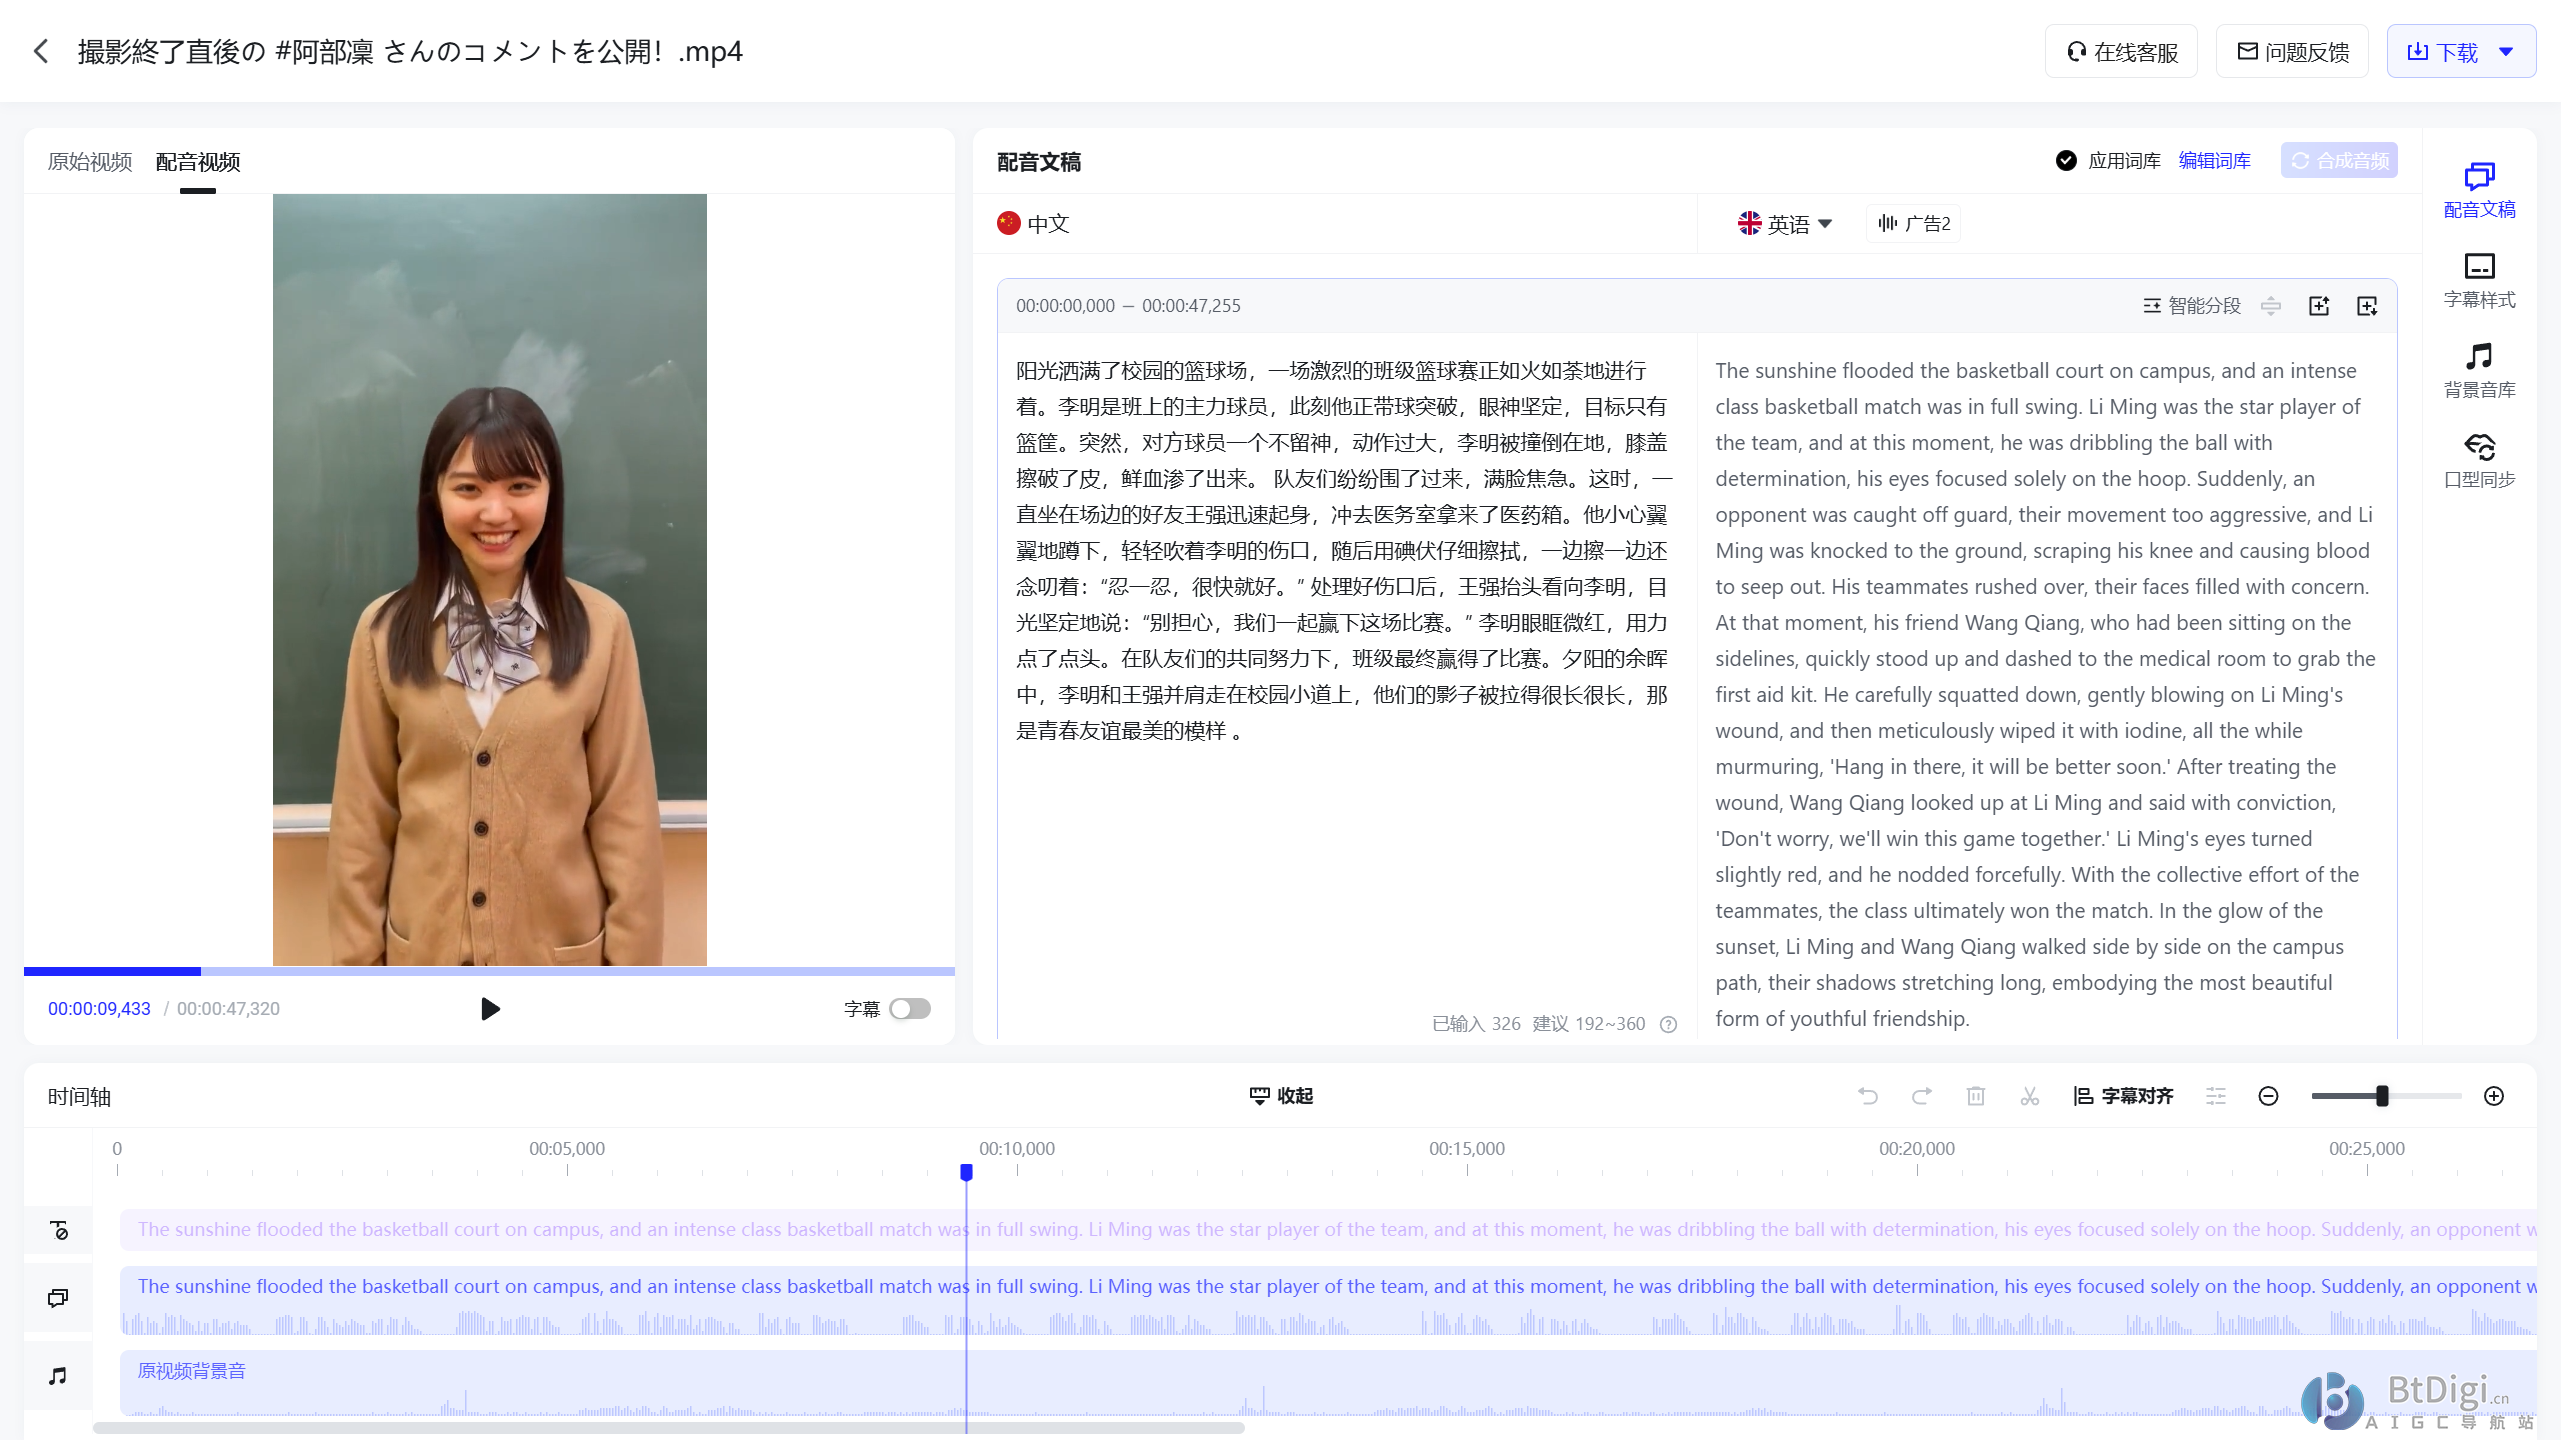Go back with the left arrow icon
This screenshot has height=1440, width=2561.
41,51
